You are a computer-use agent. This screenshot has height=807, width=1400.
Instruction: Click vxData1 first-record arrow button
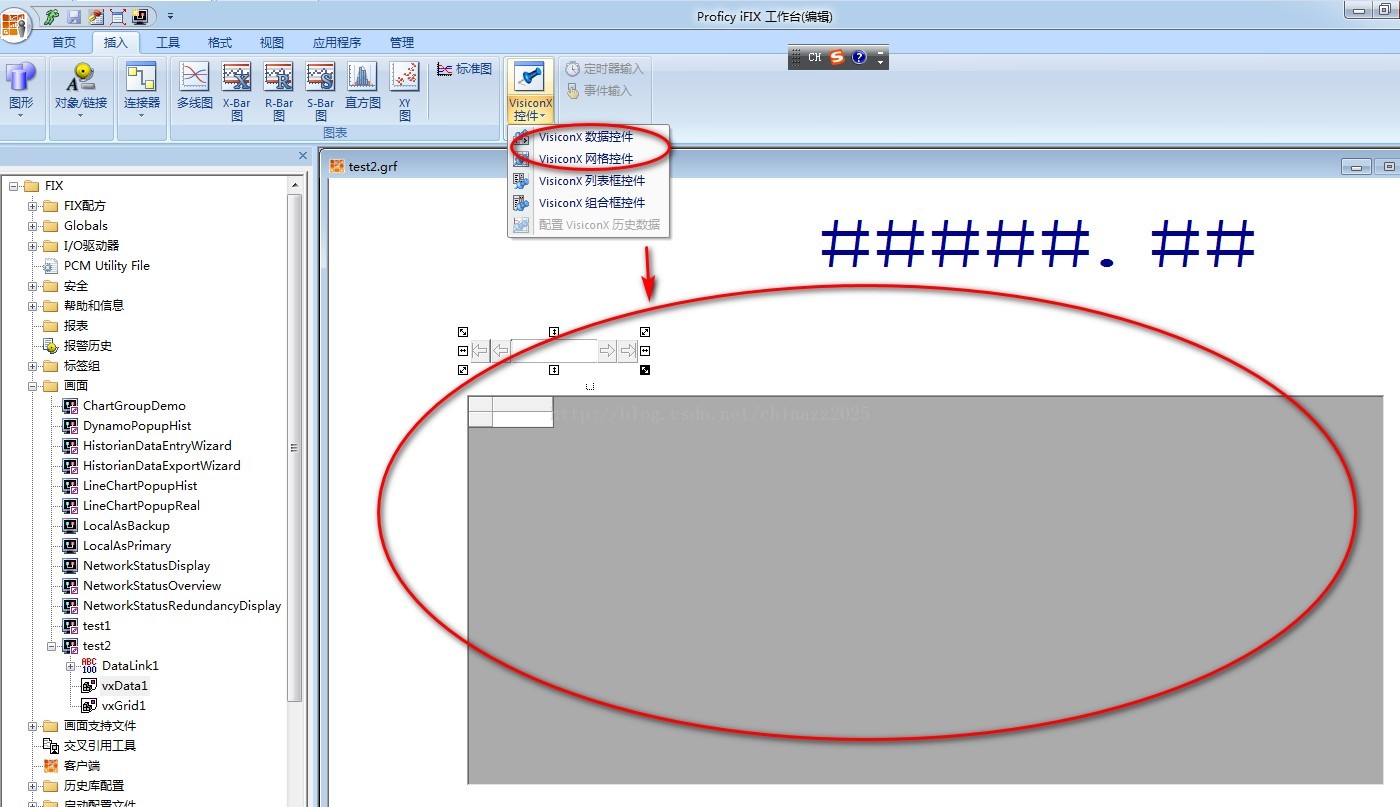click(480, 351)
